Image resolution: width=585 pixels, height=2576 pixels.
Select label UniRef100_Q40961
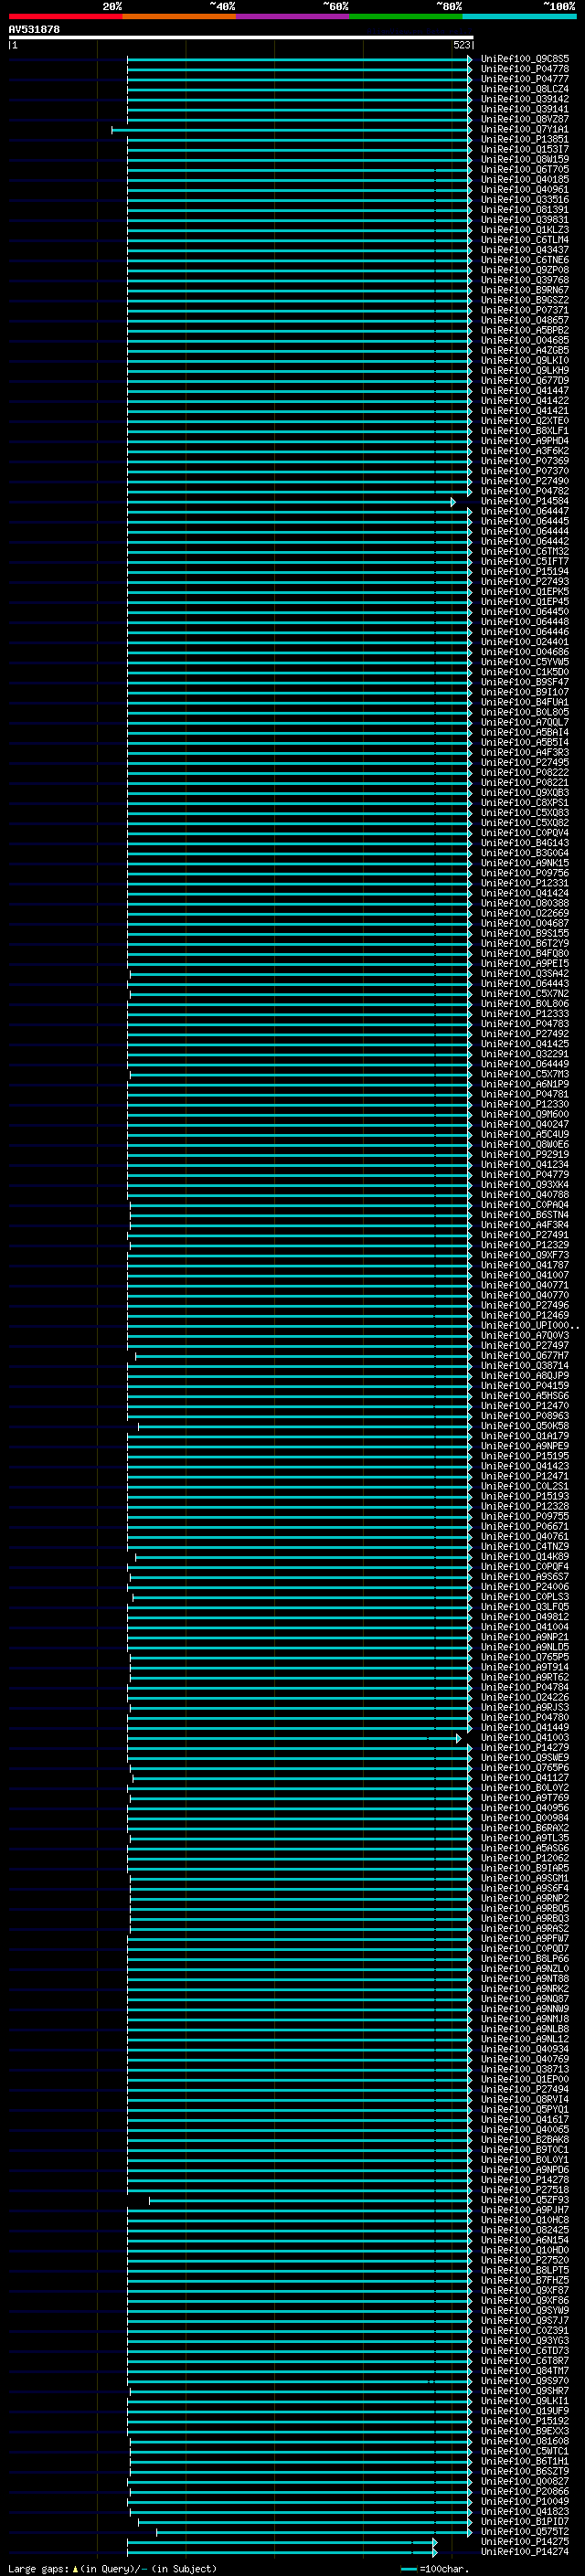[x=524, y=190]
